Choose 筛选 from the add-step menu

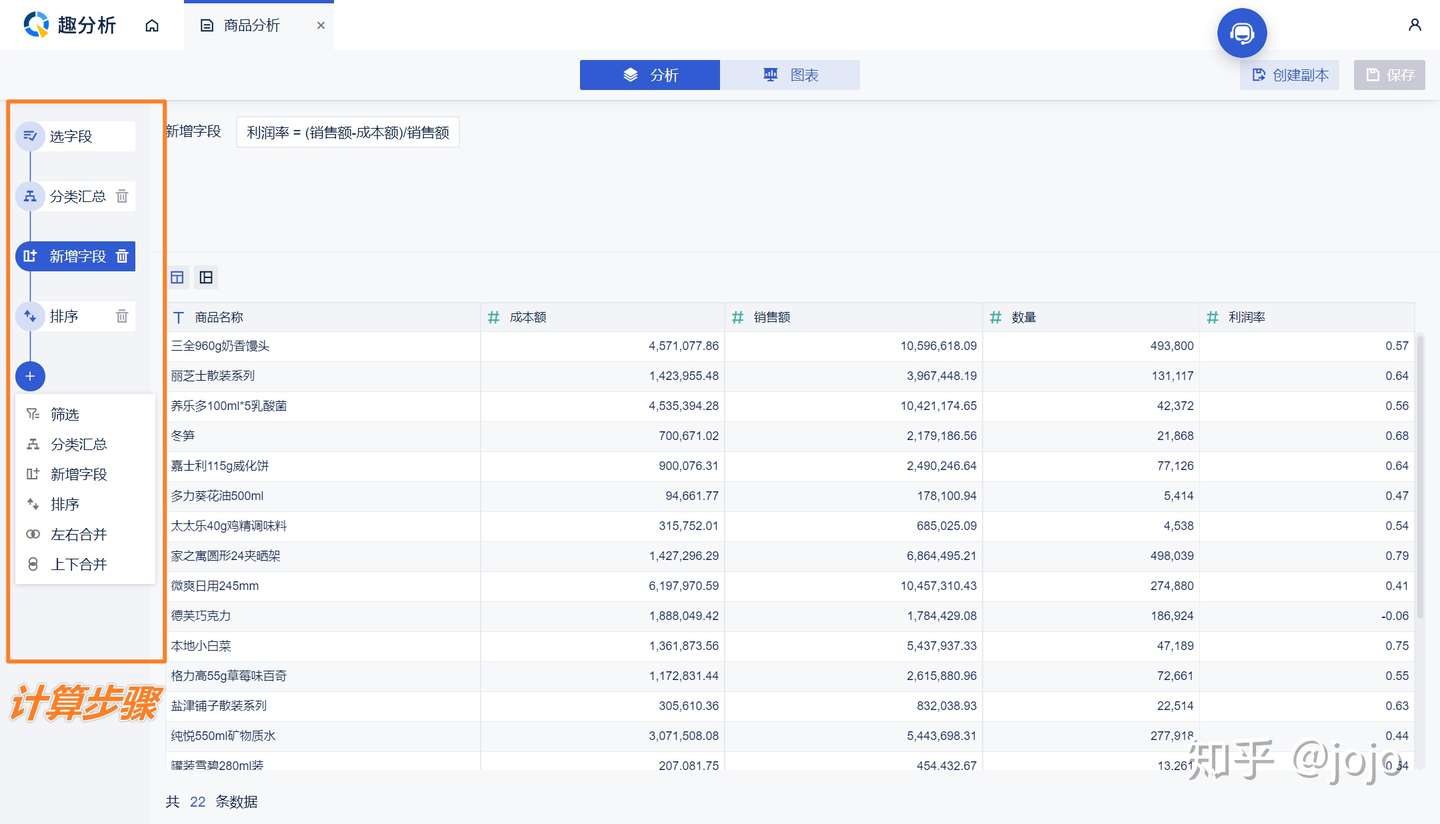pos(85,414)
